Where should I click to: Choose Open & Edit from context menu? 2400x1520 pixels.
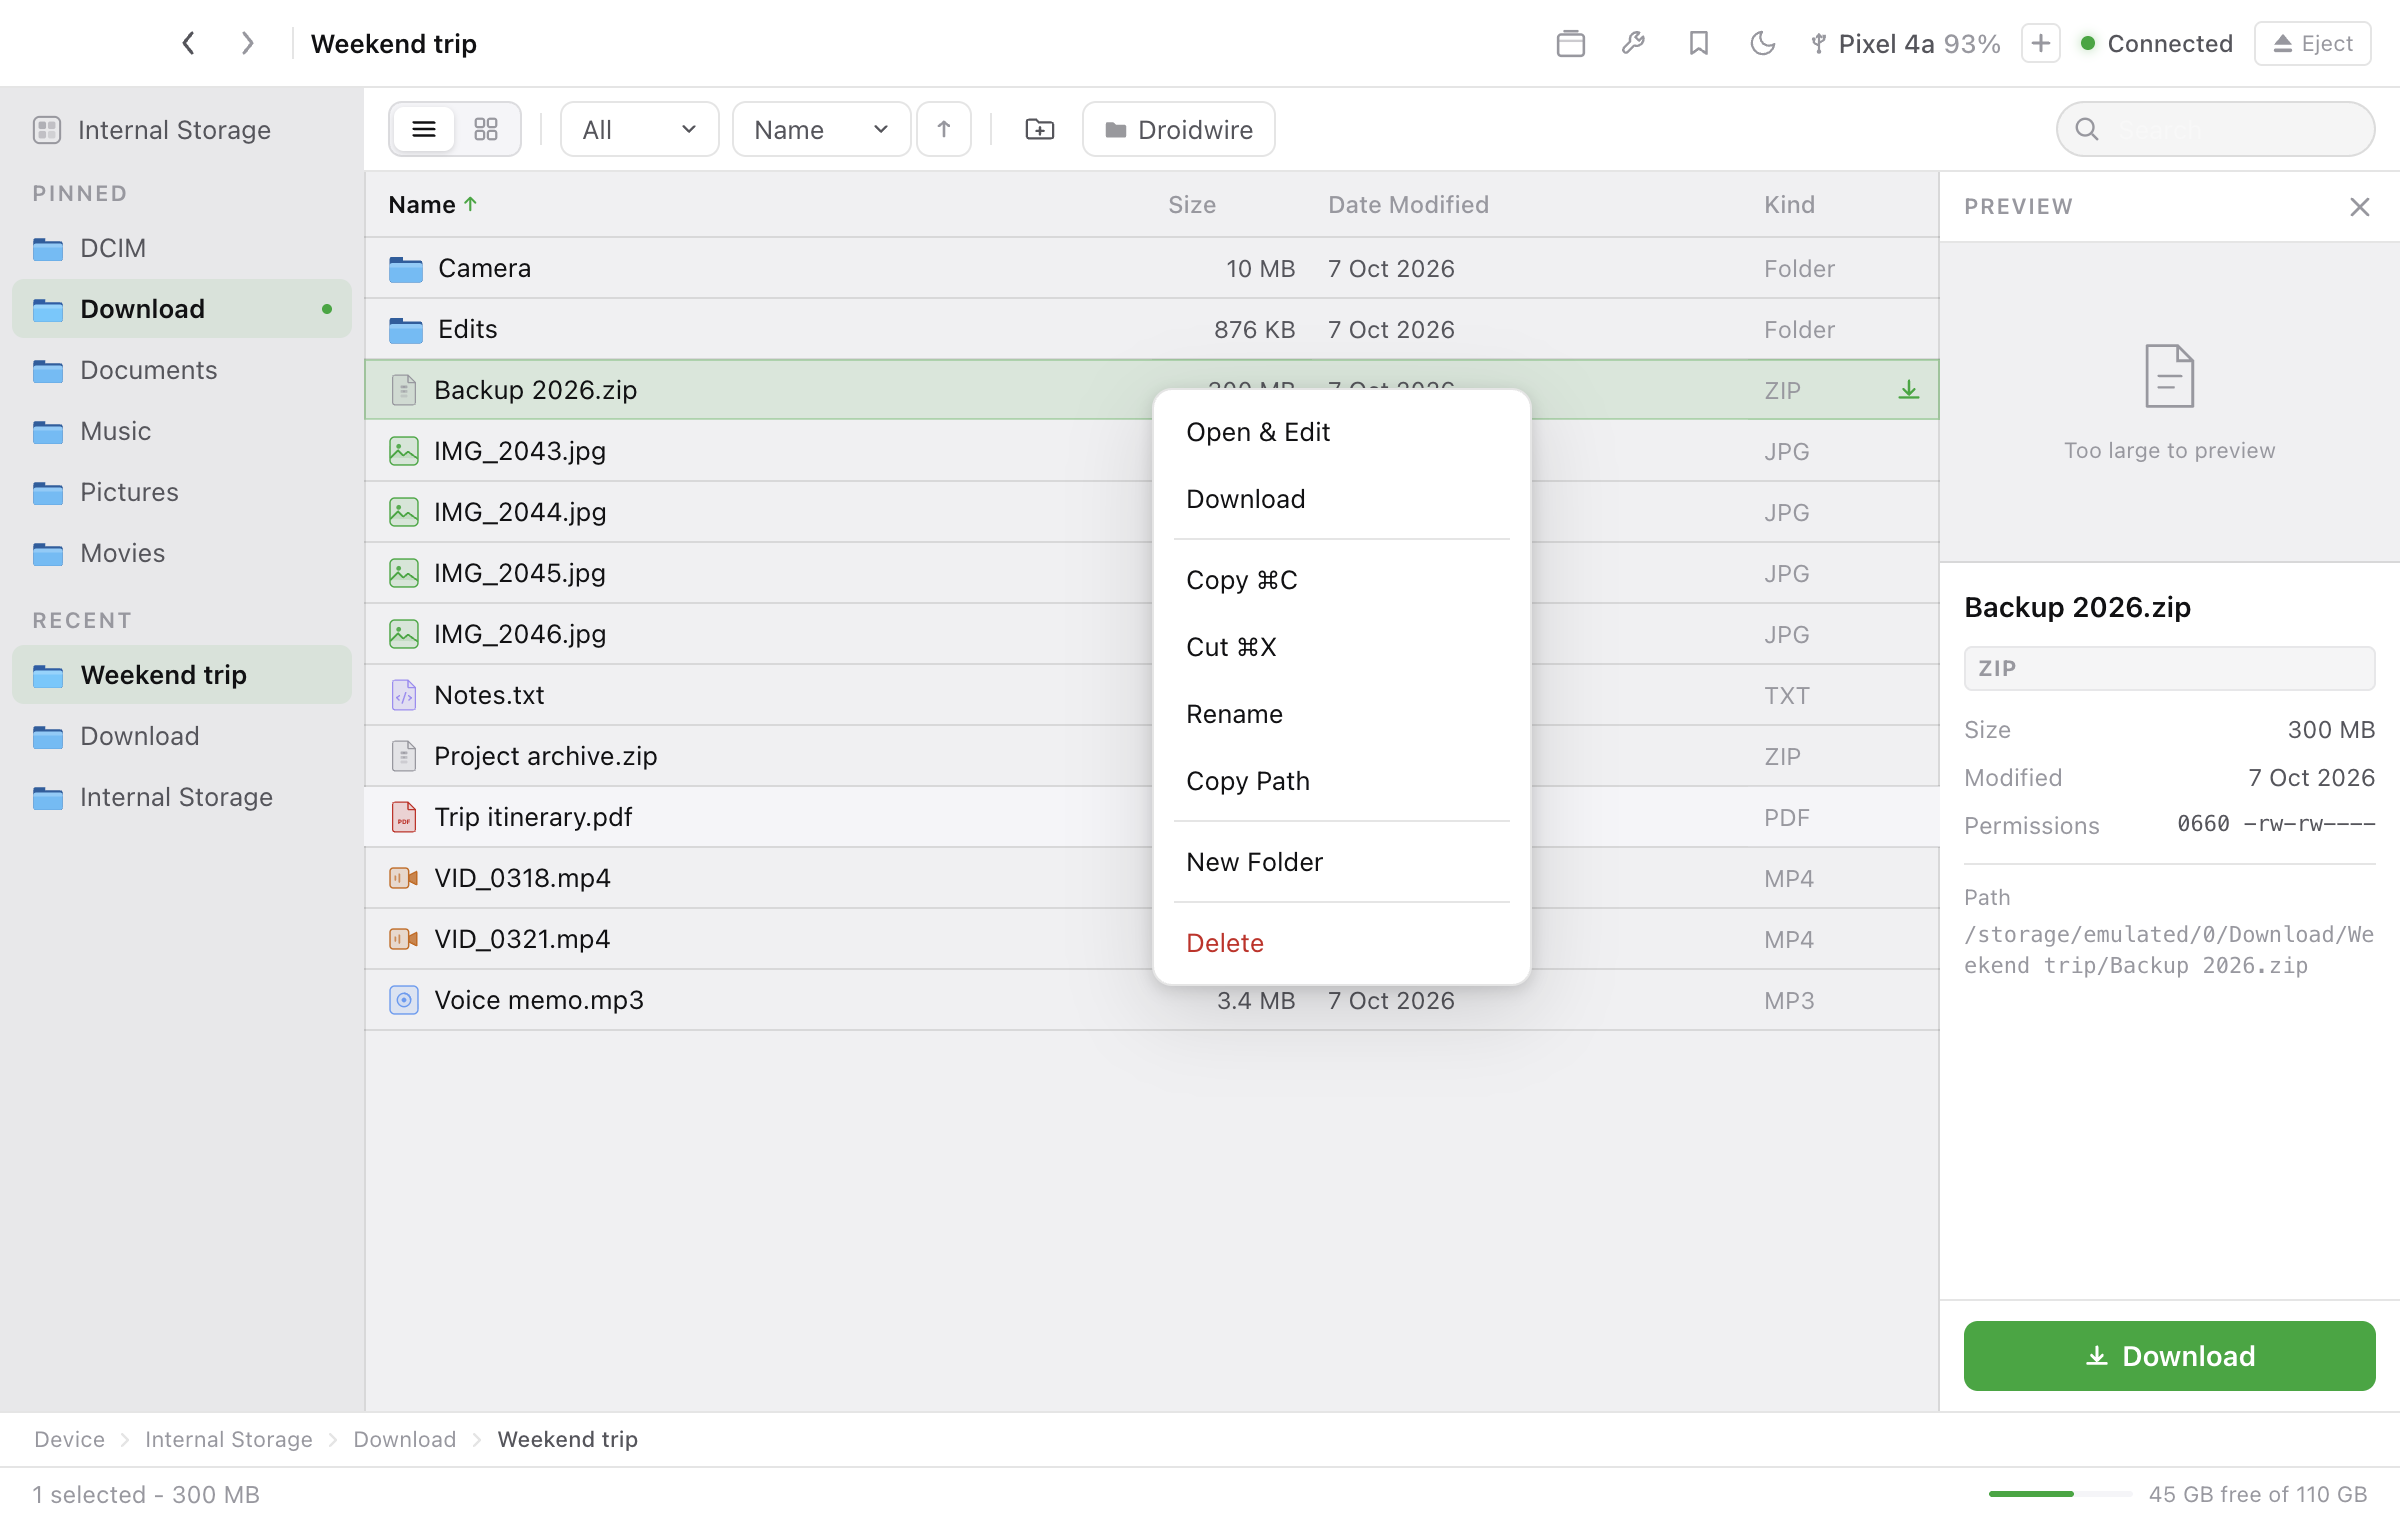click(x=1342, y=432)
